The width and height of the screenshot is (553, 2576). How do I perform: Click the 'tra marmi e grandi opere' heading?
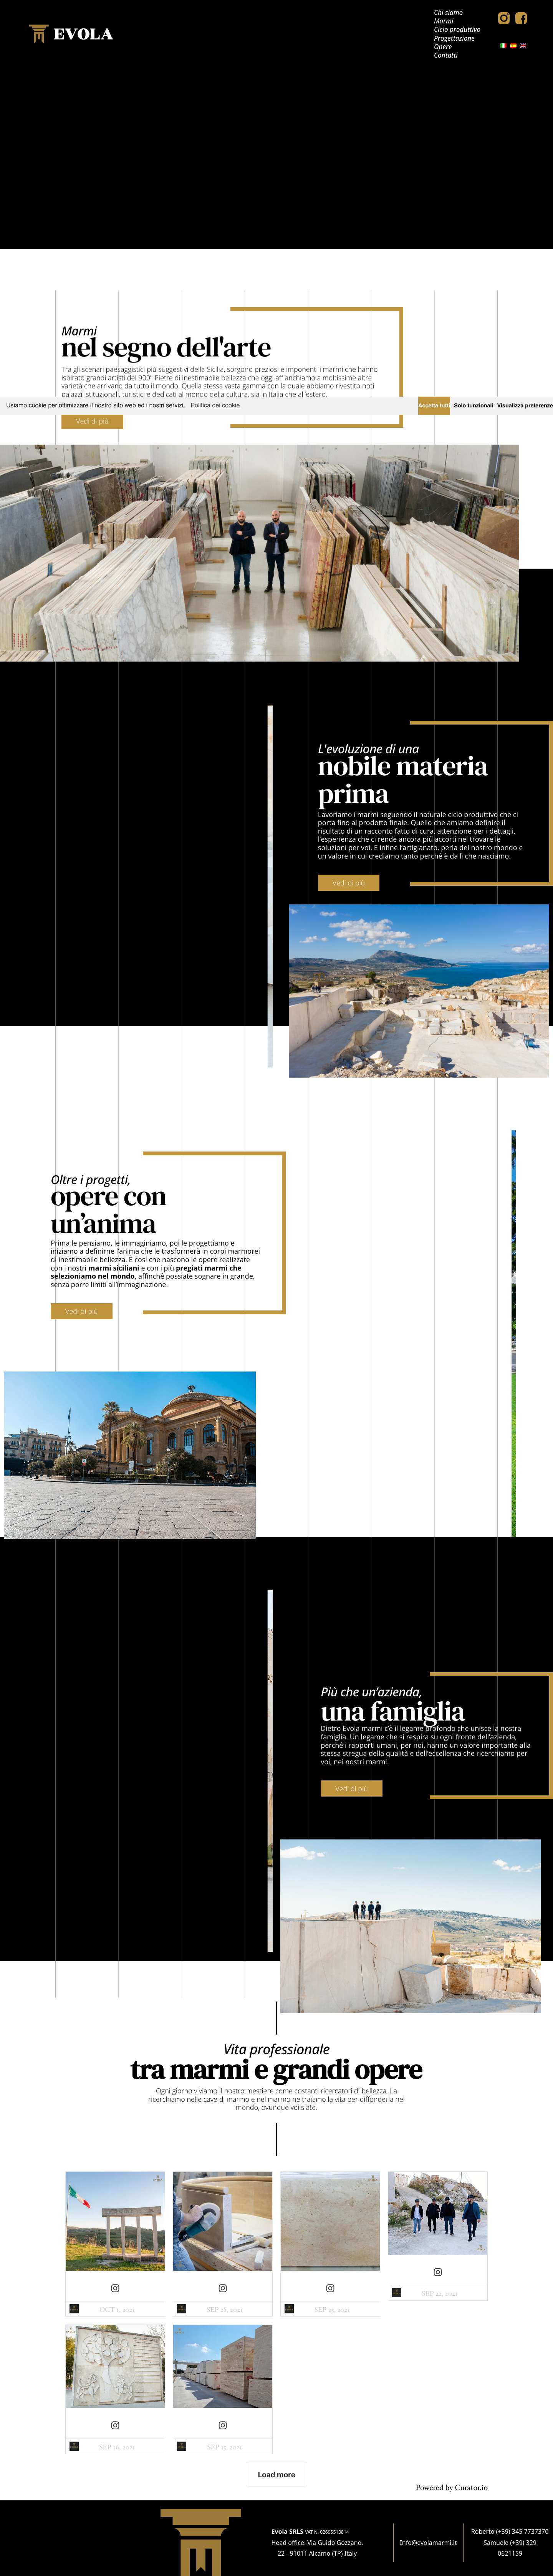coord(276,2069)
